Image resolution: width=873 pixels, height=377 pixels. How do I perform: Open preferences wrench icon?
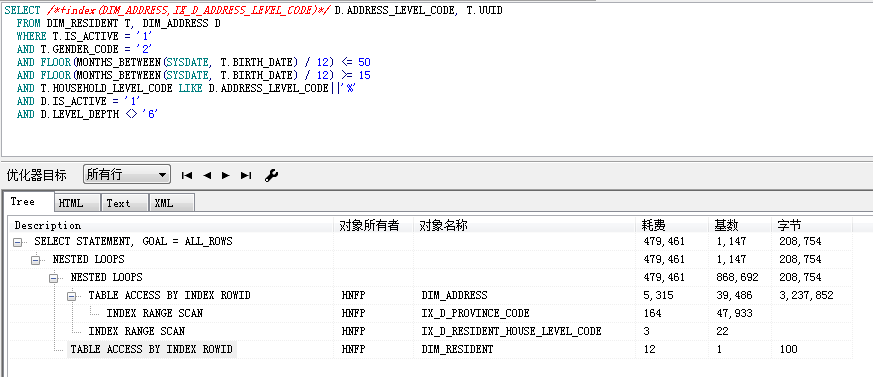[271, 175]
